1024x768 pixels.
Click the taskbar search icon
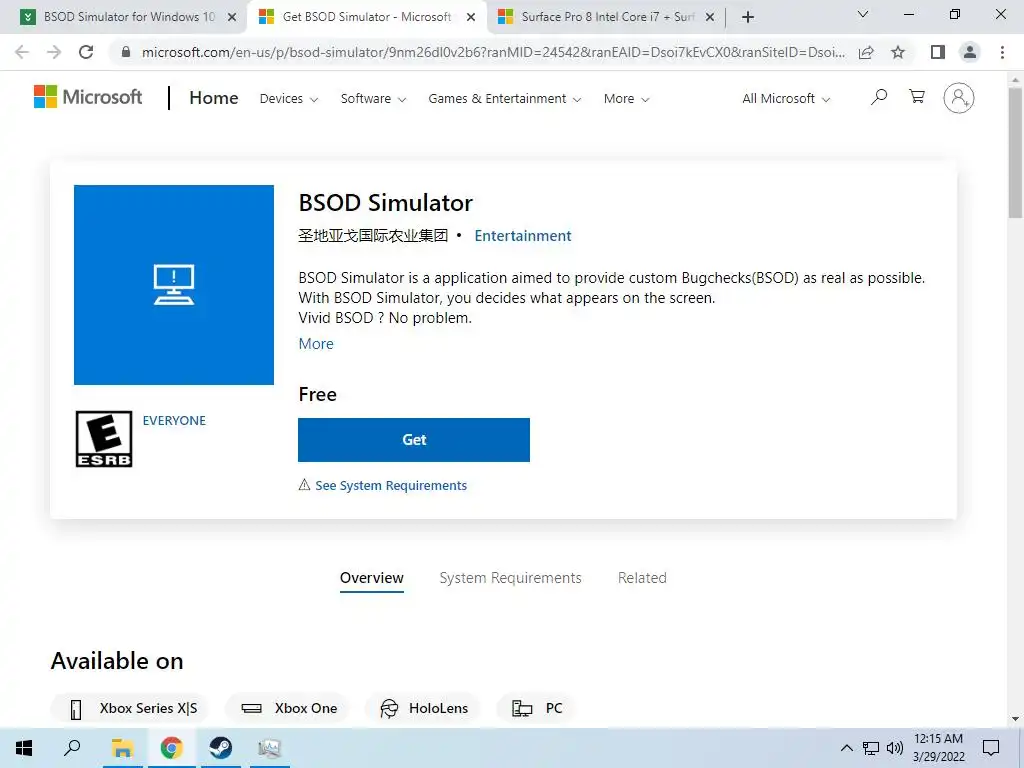tap(72, 748)
